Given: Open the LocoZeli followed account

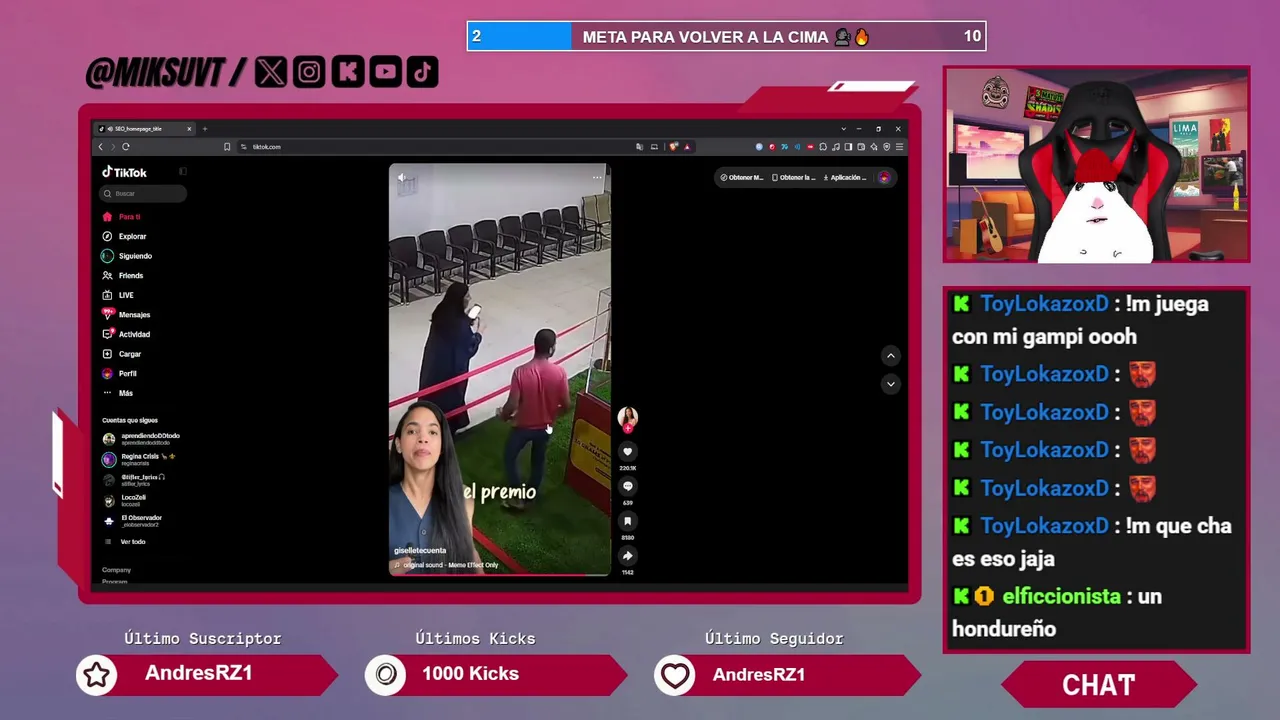Looking at the screenshot, I should pyautogui.click(x=124, y=500).
